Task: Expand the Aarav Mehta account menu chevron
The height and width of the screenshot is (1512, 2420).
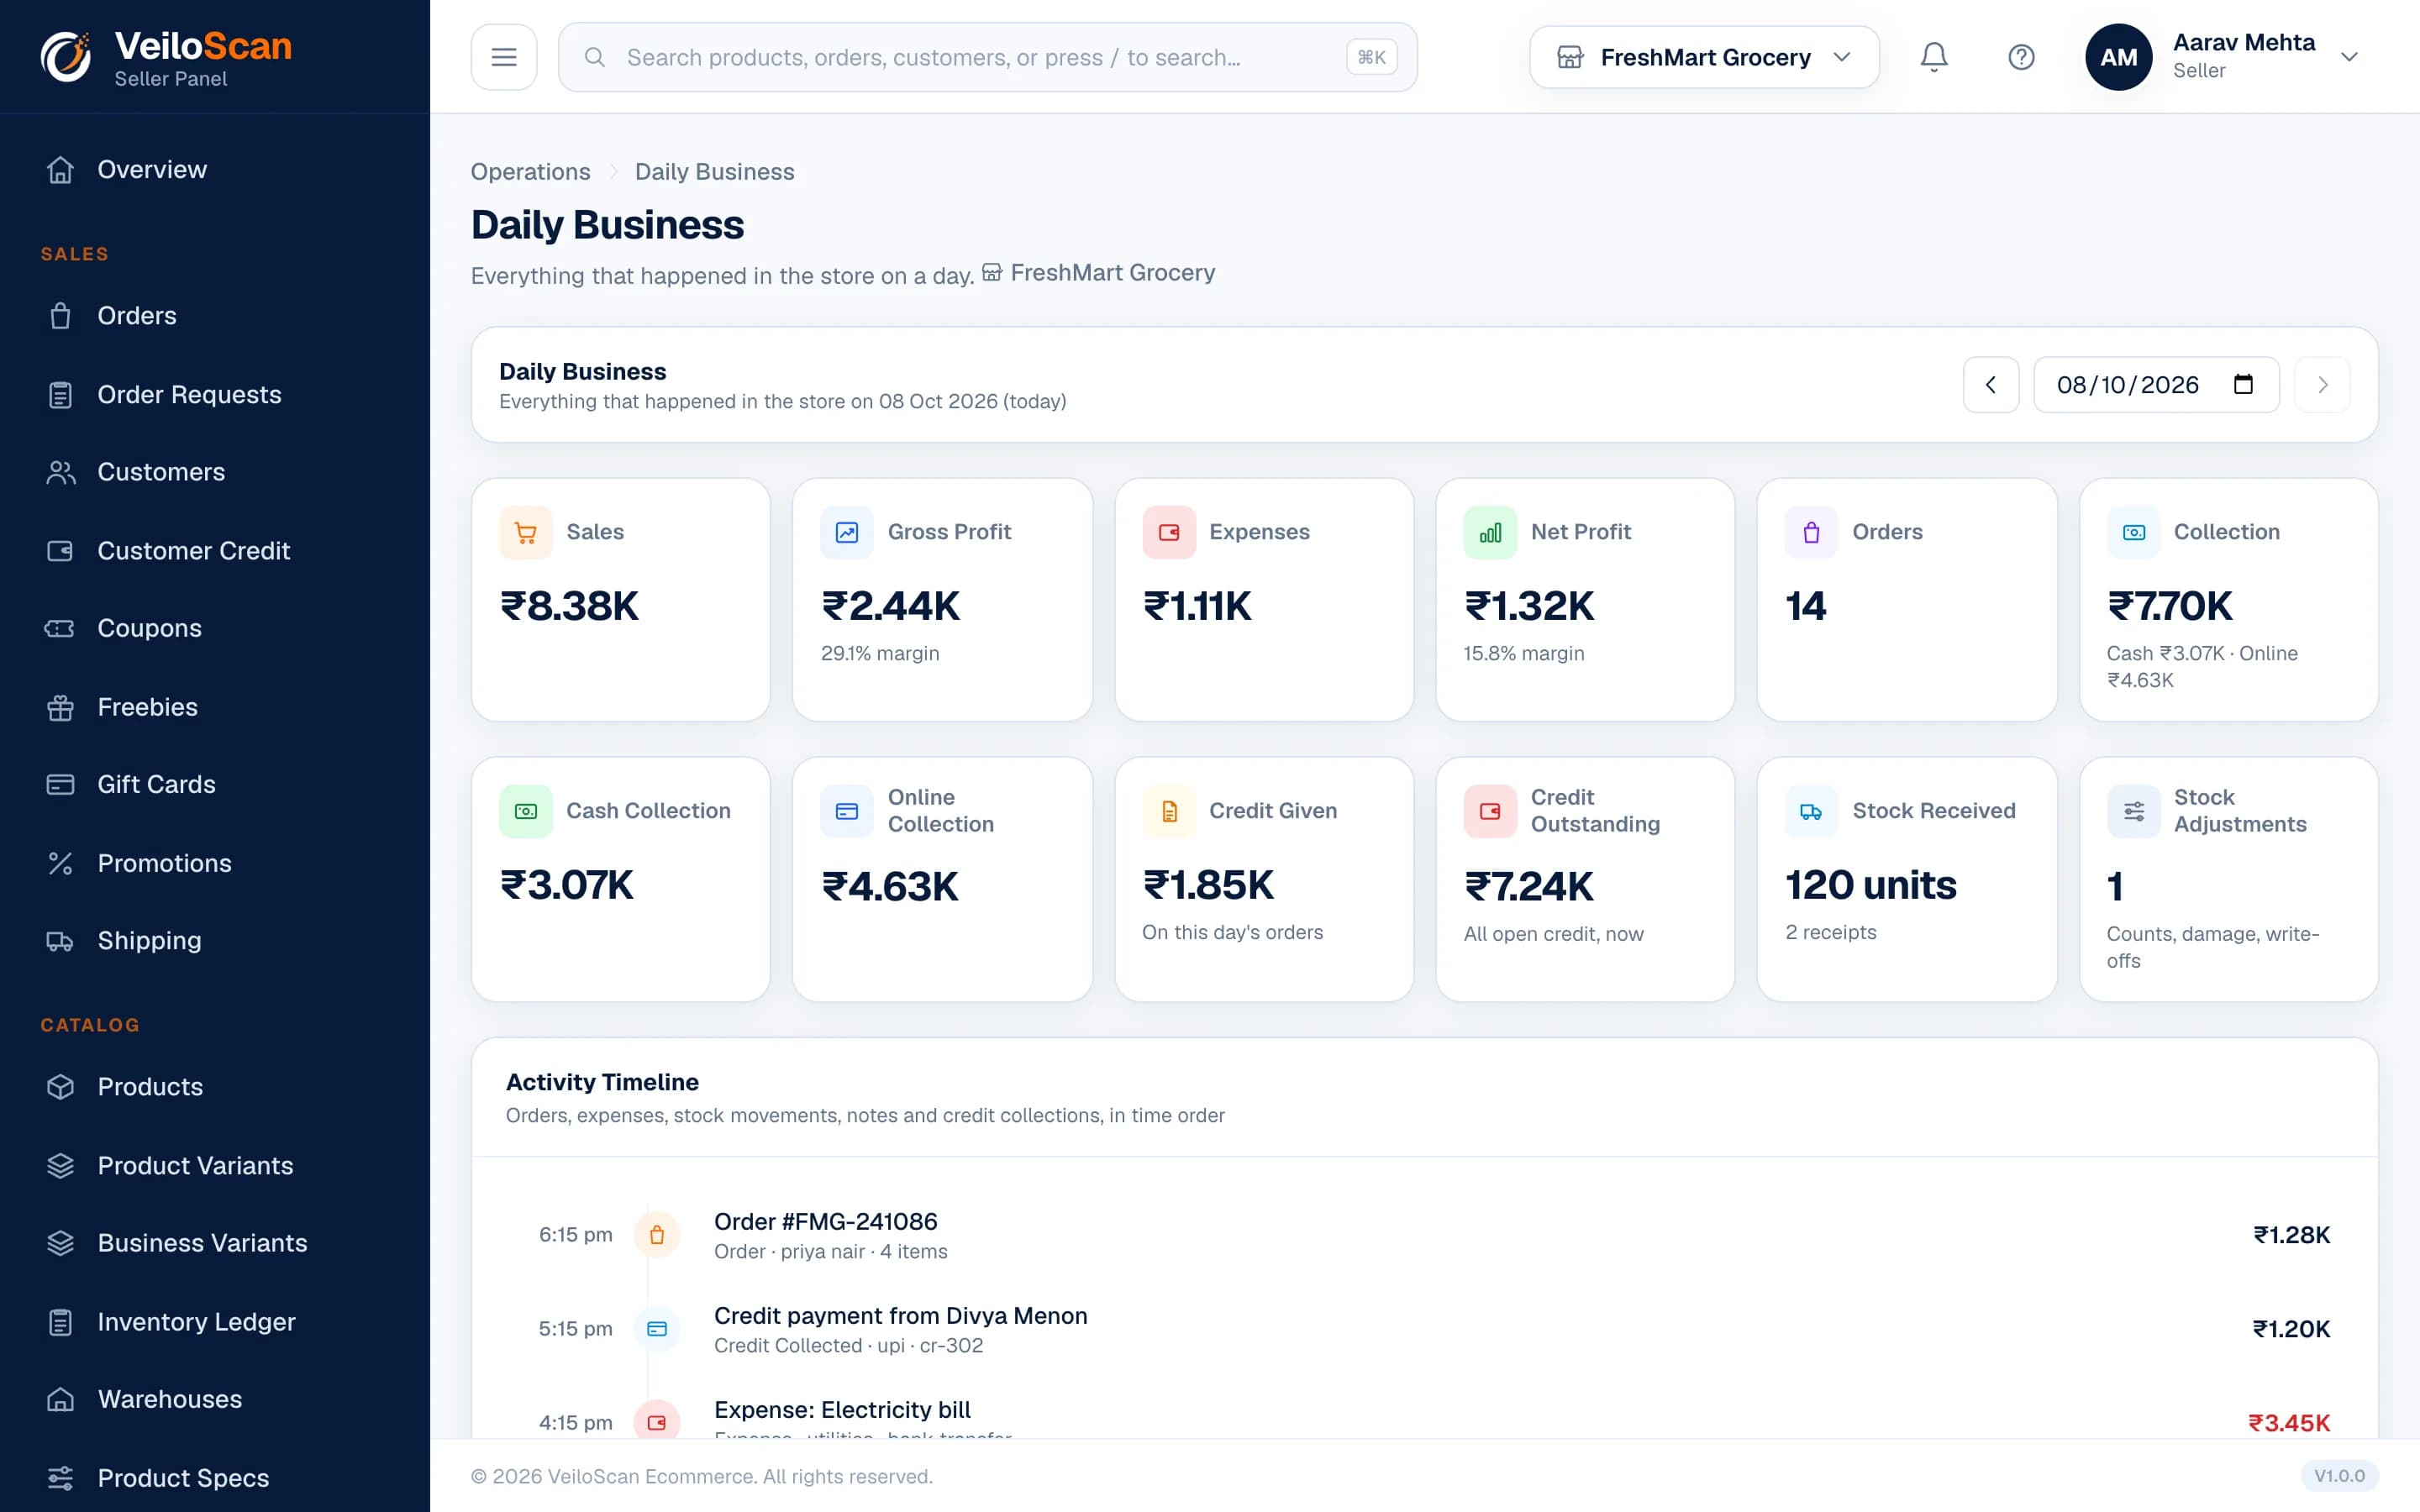Action: click(x=2349, y=57)
